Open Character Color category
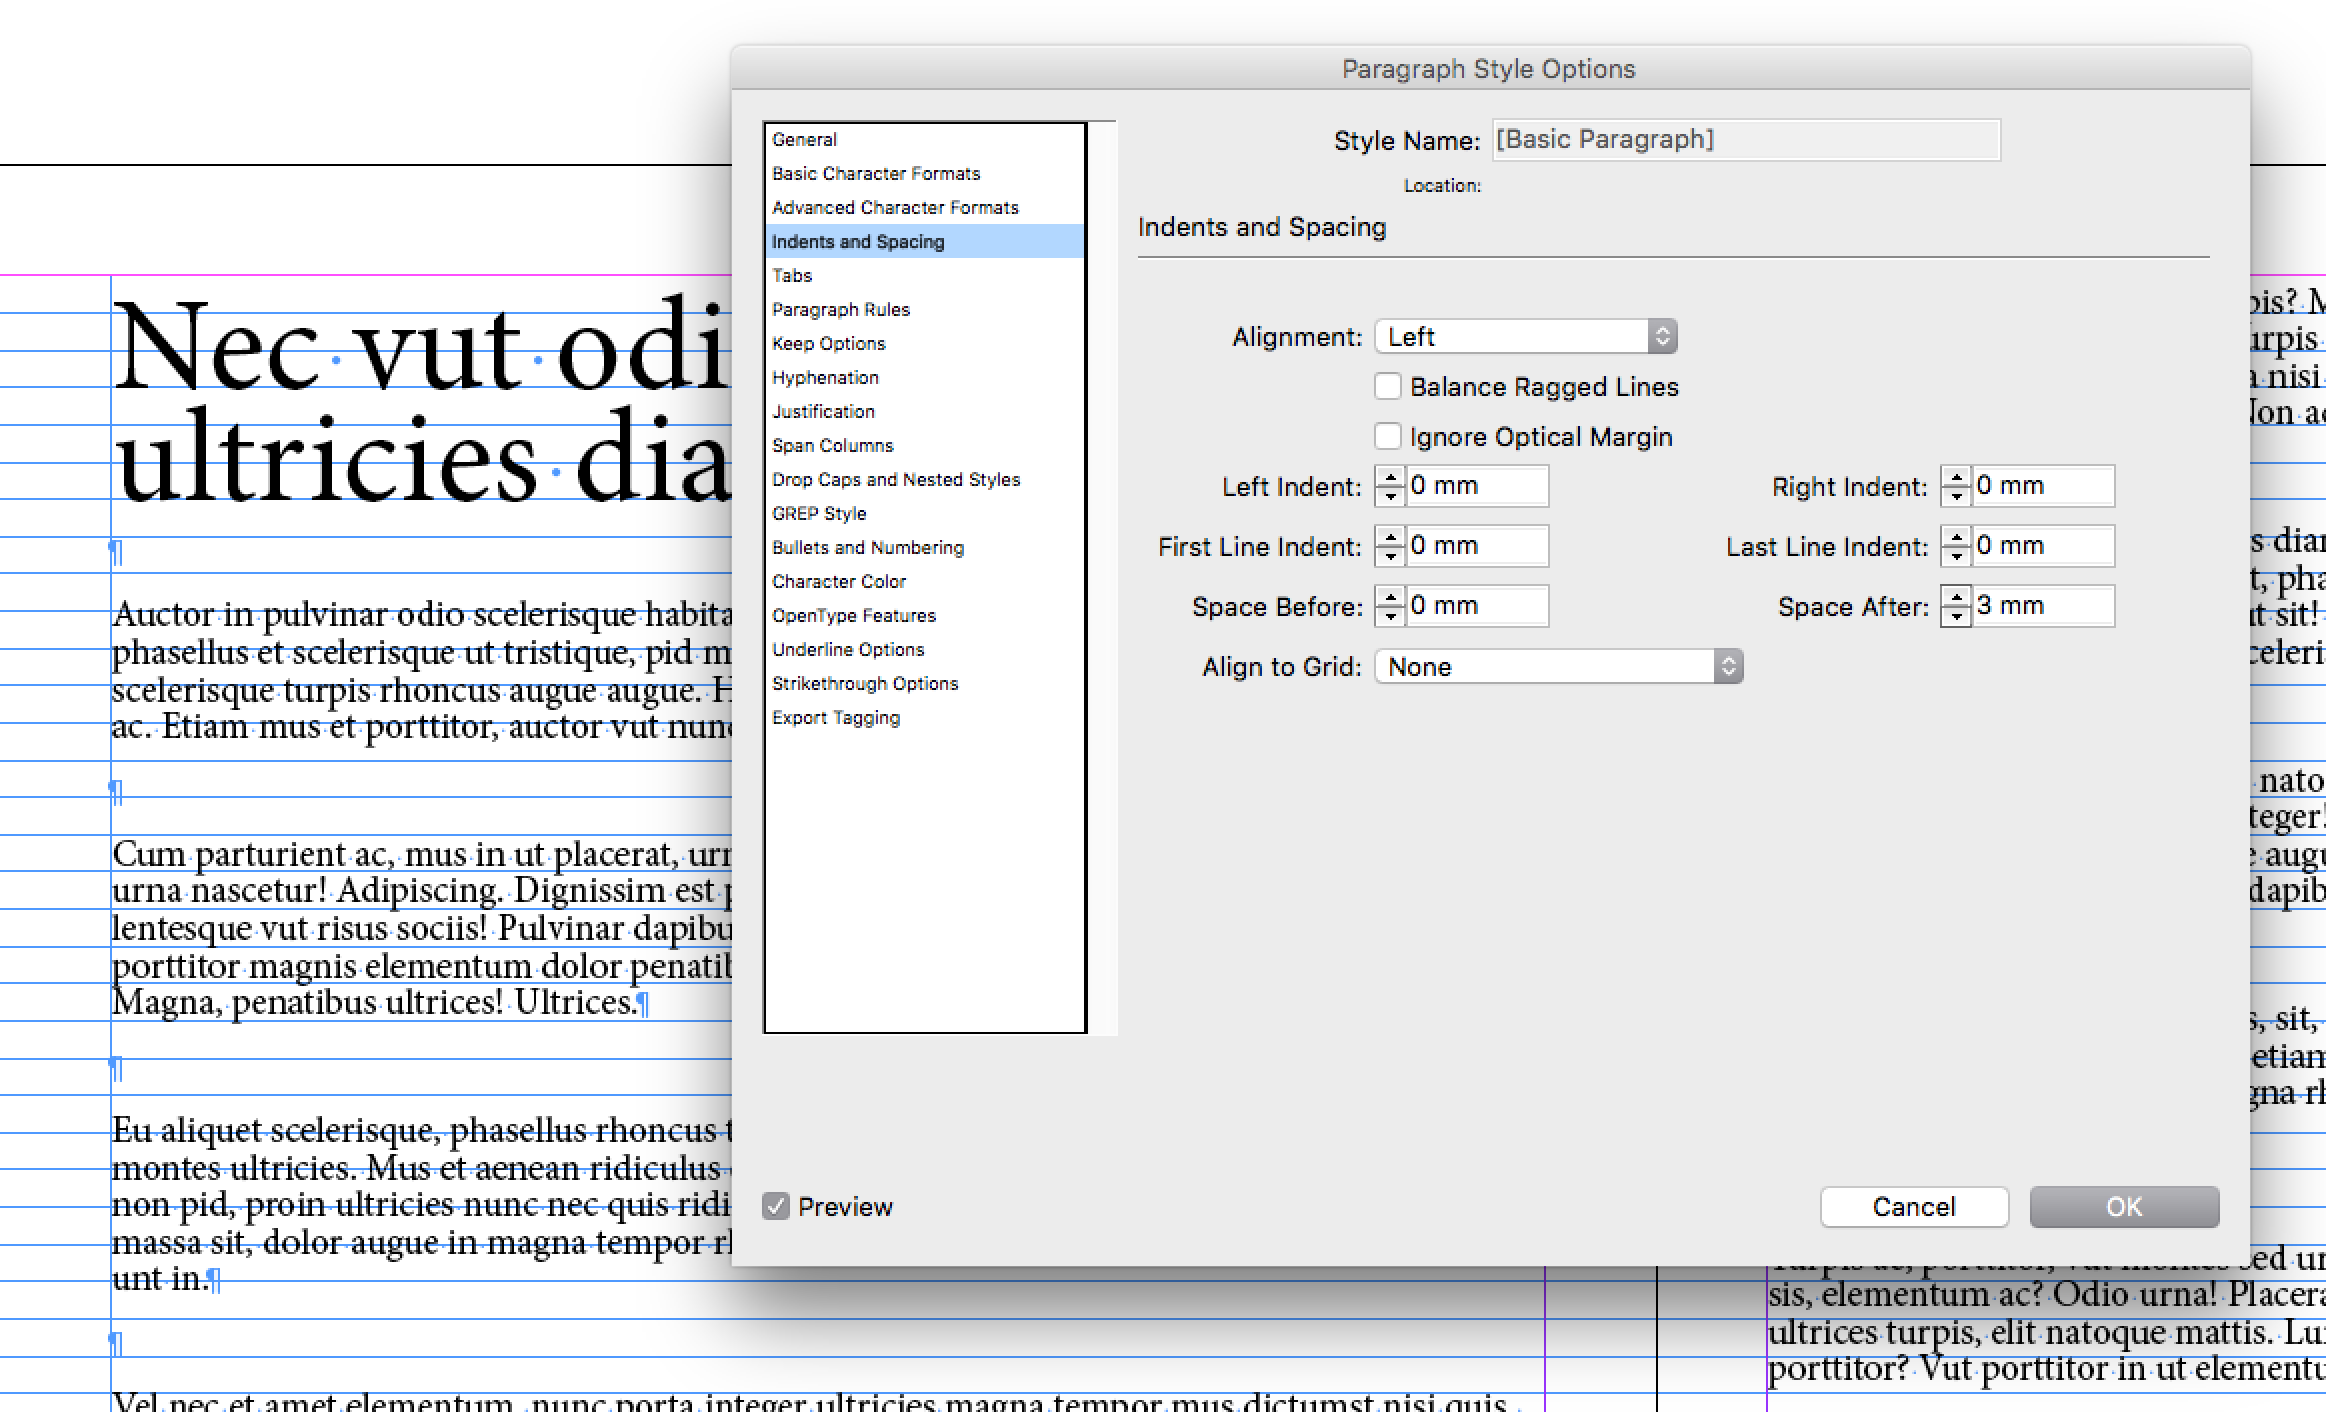 [924, 582]
